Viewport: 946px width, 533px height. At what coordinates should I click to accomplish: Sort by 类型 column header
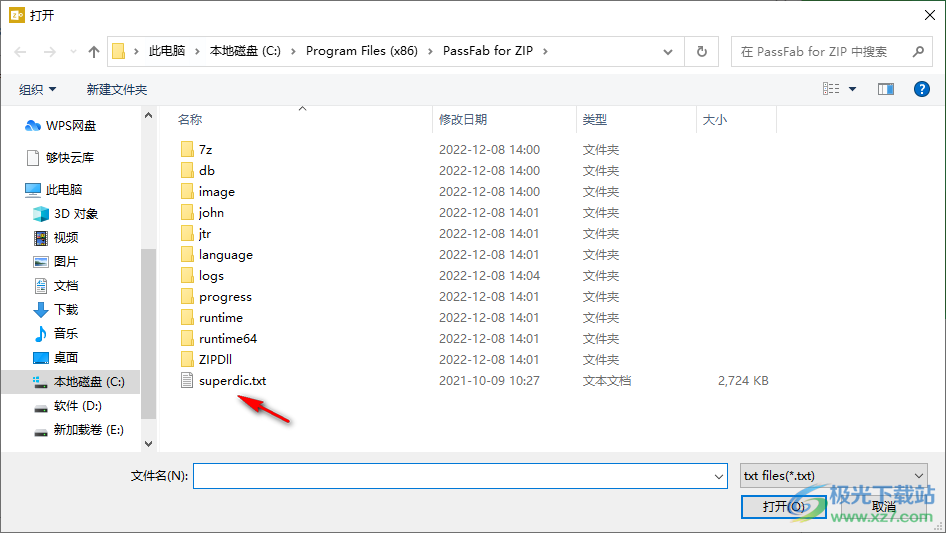595,120
